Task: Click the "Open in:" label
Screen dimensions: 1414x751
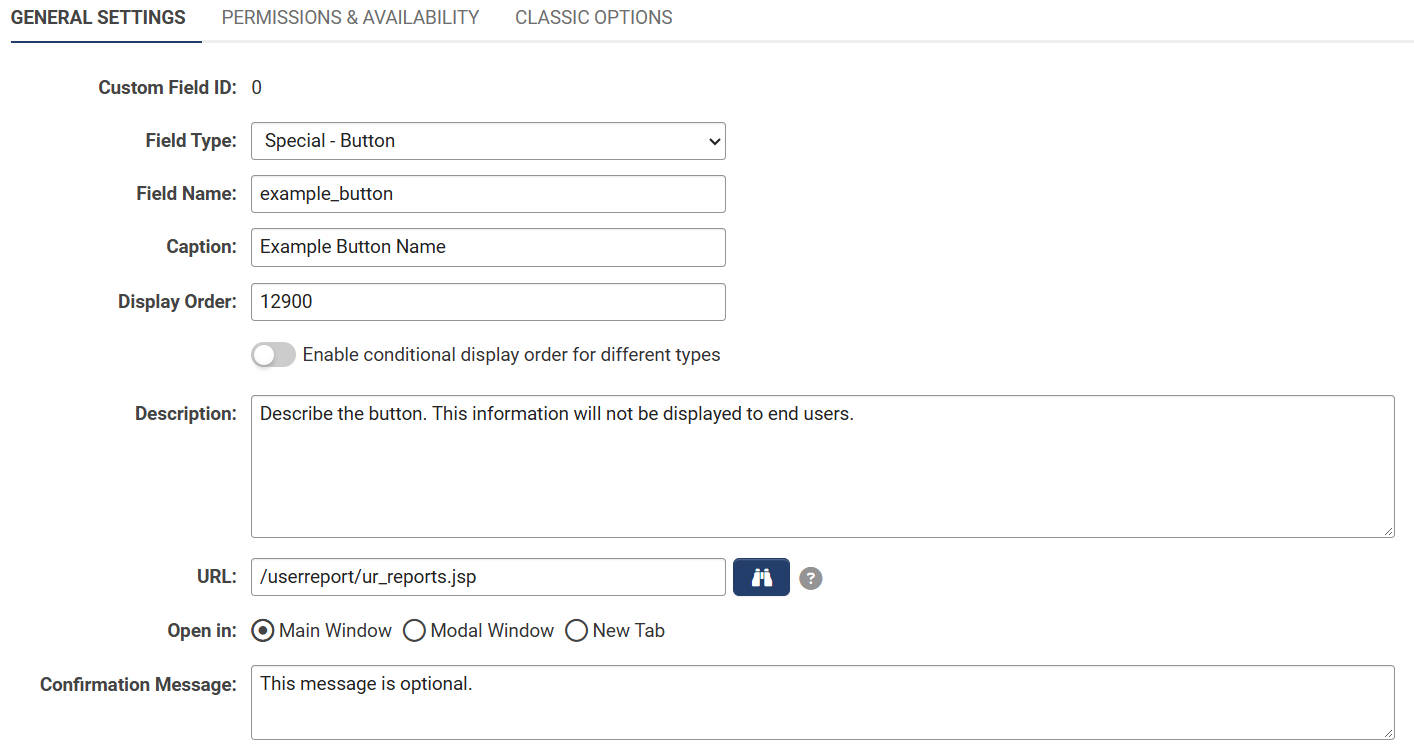Action: click(202, 631)
